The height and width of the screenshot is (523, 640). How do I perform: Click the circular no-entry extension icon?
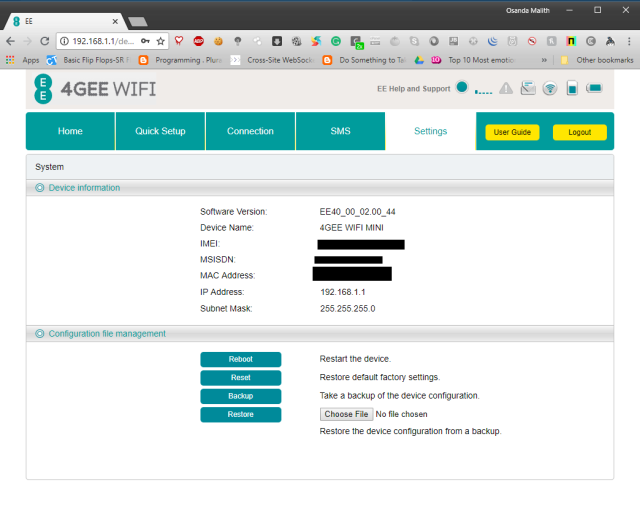(531, 41)
